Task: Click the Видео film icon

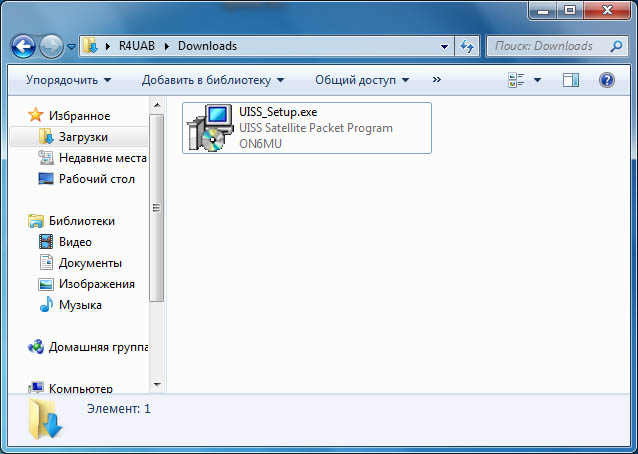Action: 46,242
